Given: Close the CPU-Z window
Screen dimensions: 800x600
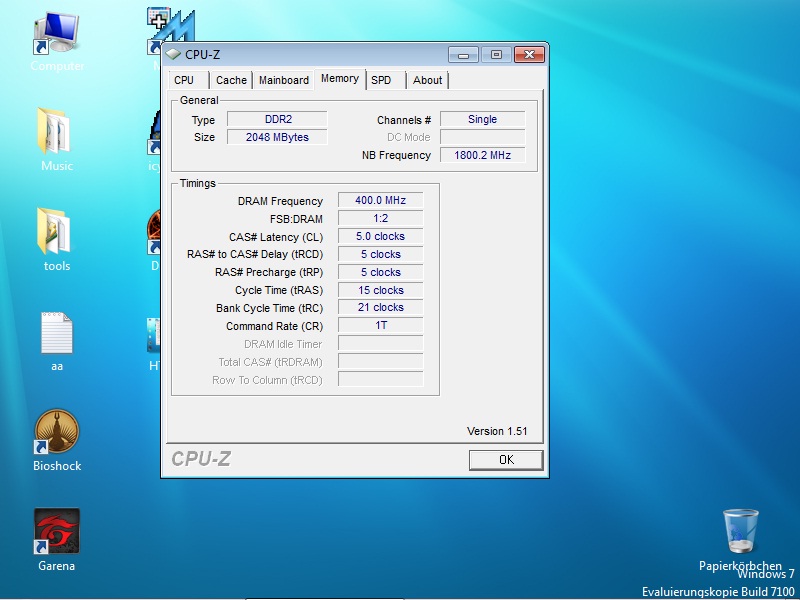Looking at the screenshot, I should [529, 54].
